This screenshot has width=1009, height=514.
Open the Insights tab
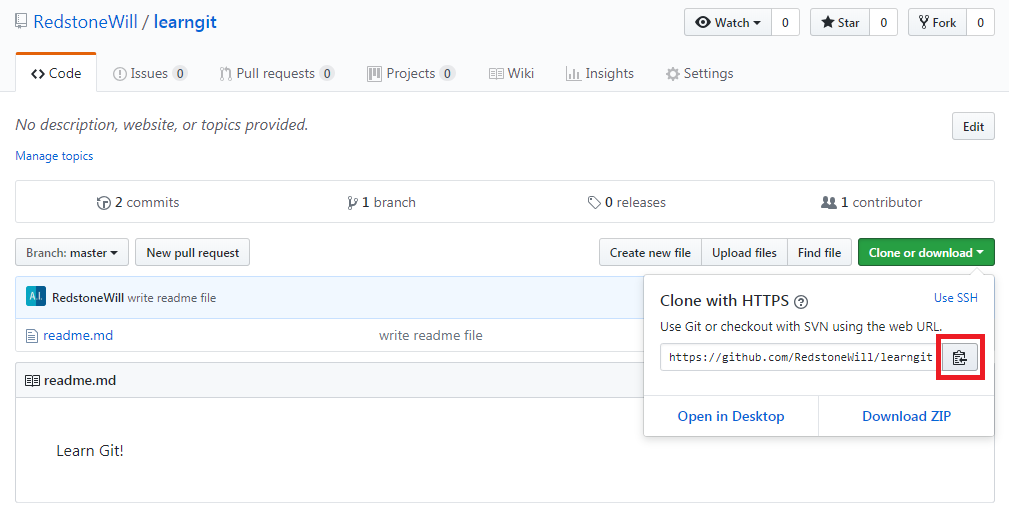pyautogui.click(x=600, y=73)
